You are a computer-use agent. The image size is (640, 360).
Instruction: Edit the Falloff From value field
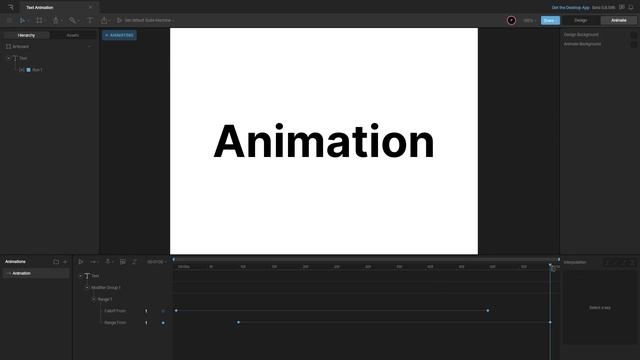click(x=146, y=311)
